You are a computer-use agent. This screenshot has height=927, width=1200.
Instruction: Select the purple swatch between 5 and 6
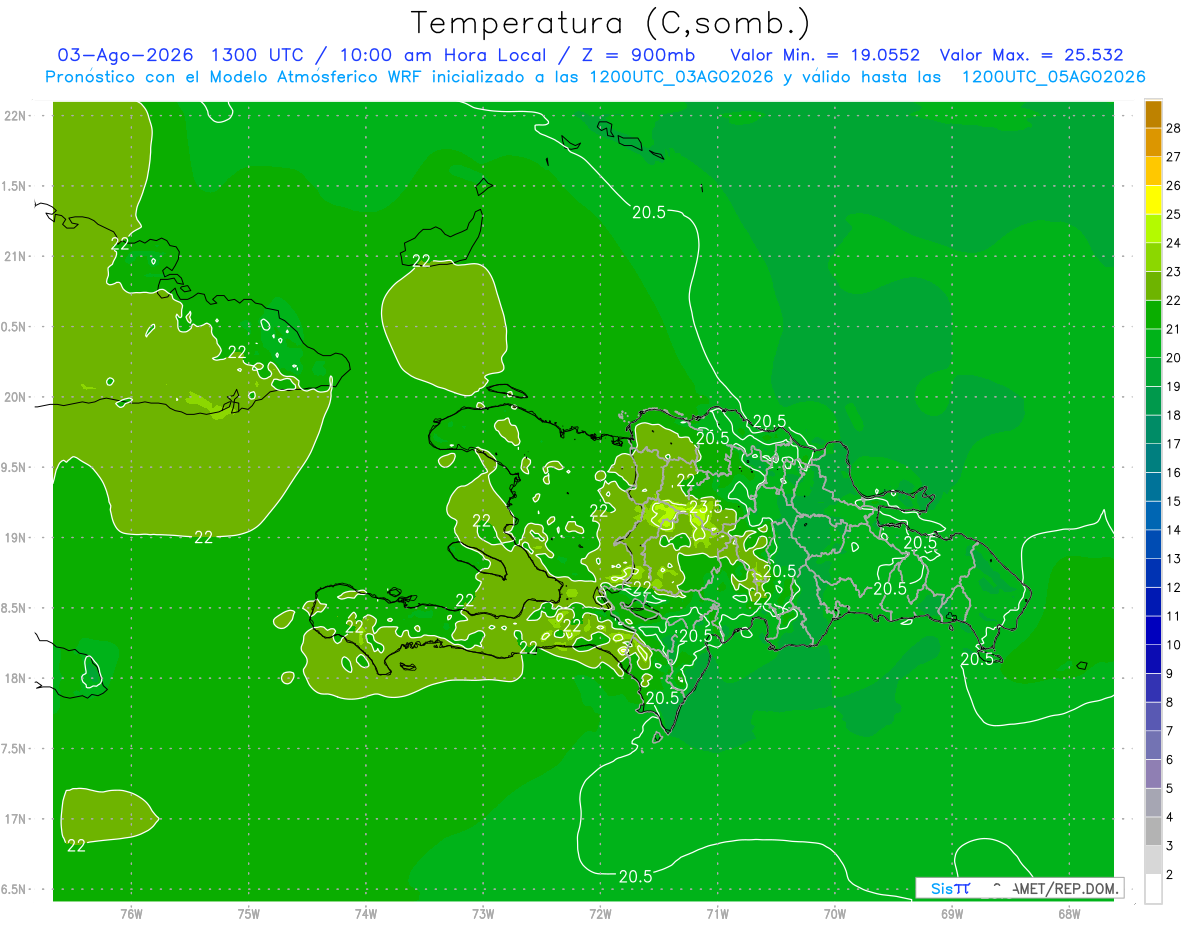click(1153, 774)
